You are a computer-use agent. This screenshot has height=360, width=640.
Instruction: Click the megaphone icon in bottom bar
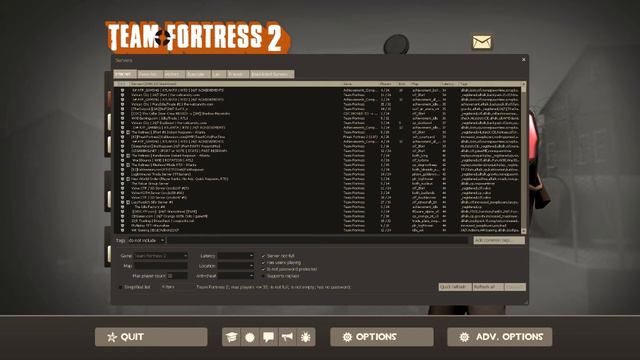[287, 337]
